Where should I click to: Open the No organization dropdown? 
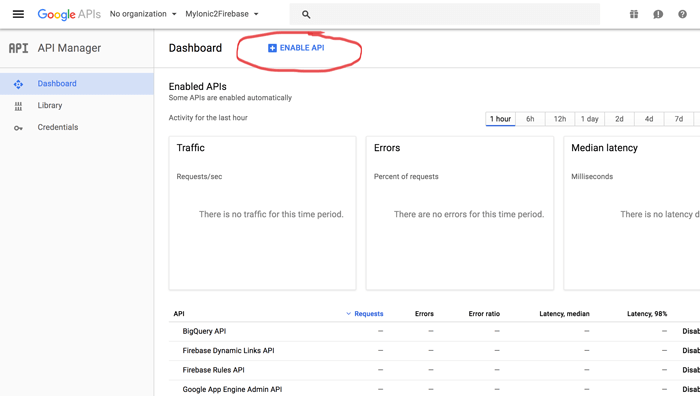[x=143, y=14]
